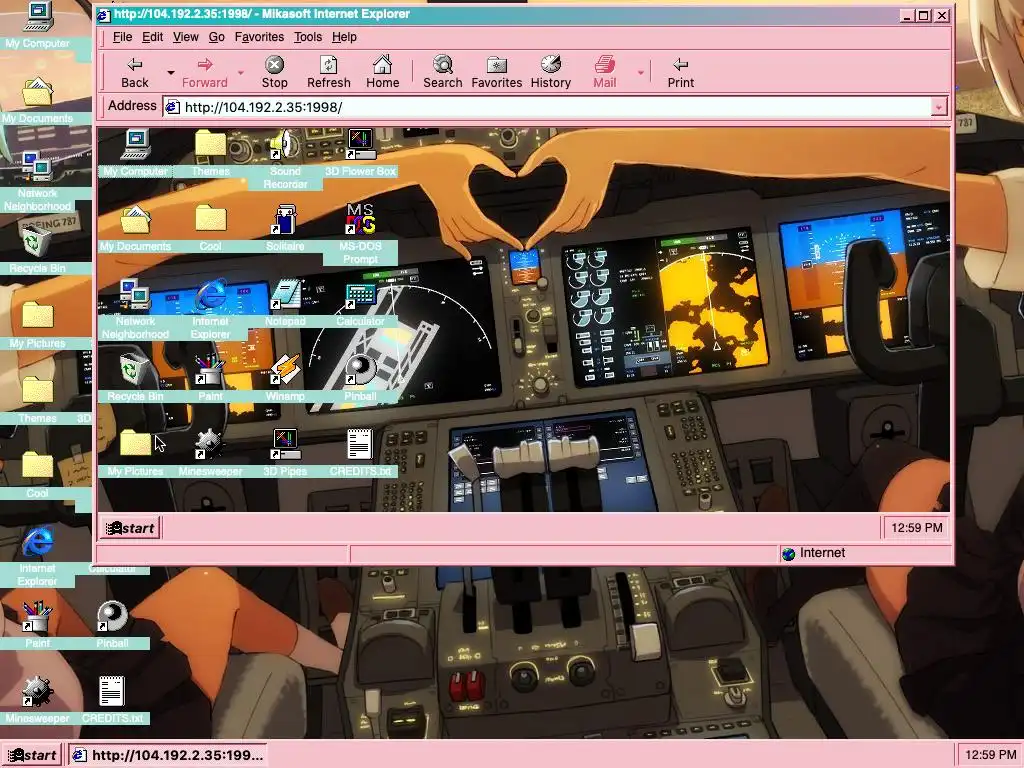
Task: Click the outer taskbar start button
Action: pos(31,755)
